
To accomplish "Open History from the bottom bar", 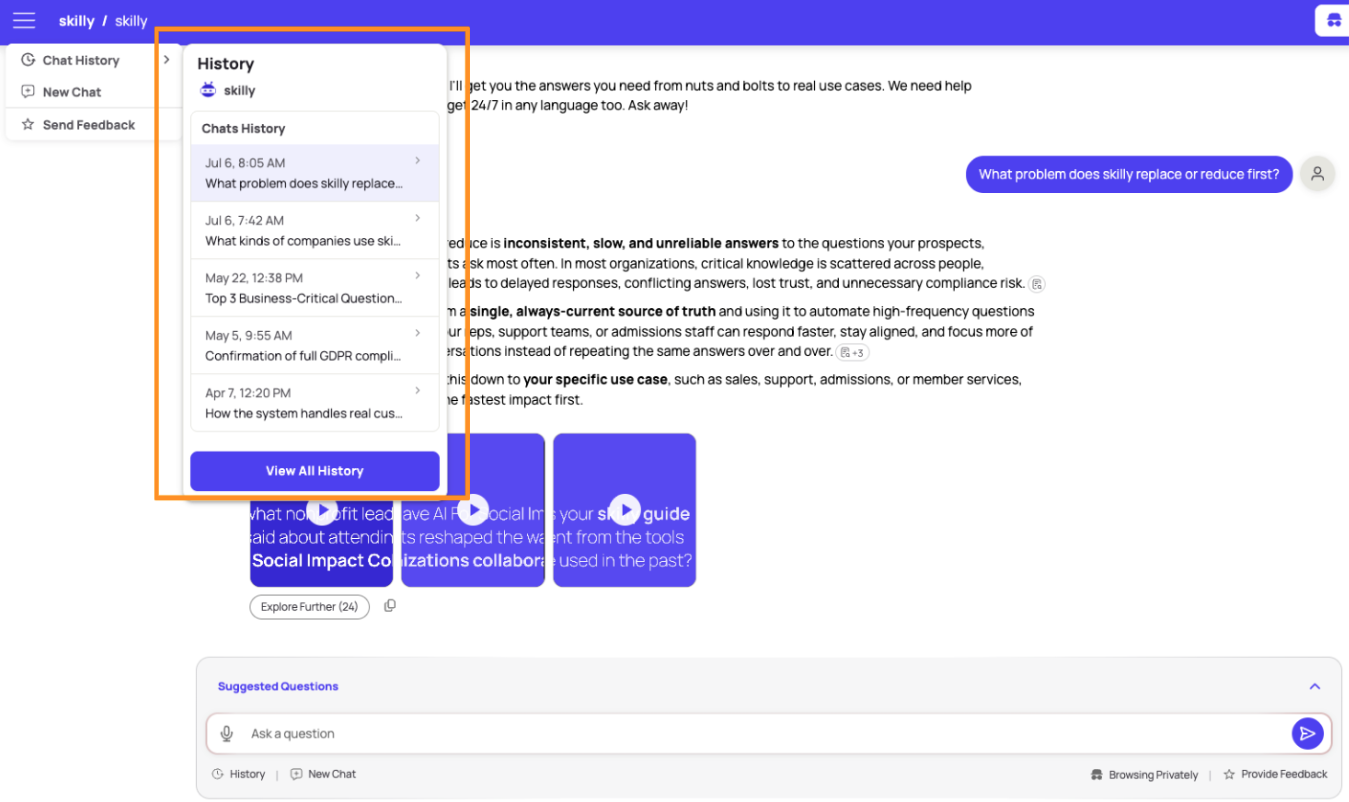I will (x=239, y=774).
